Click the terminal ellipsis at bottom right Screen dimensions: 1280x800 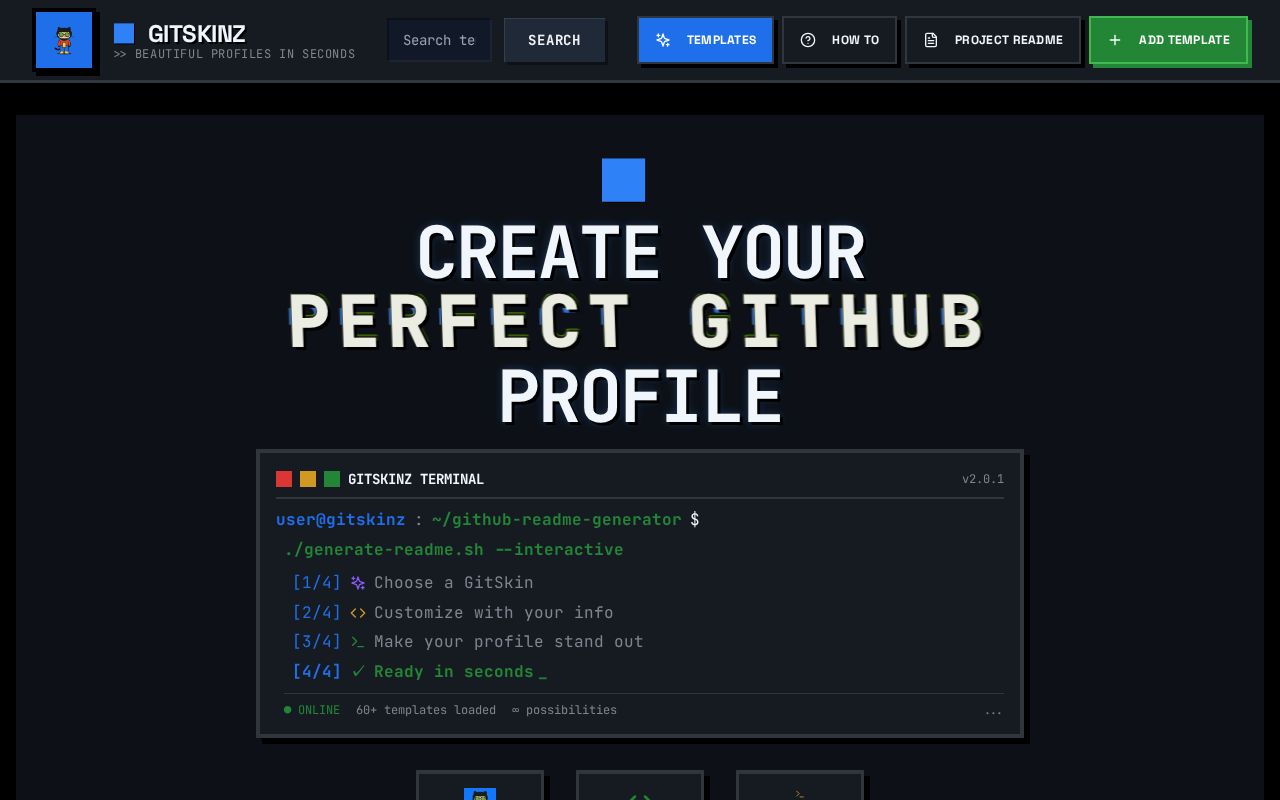(993, 711)
